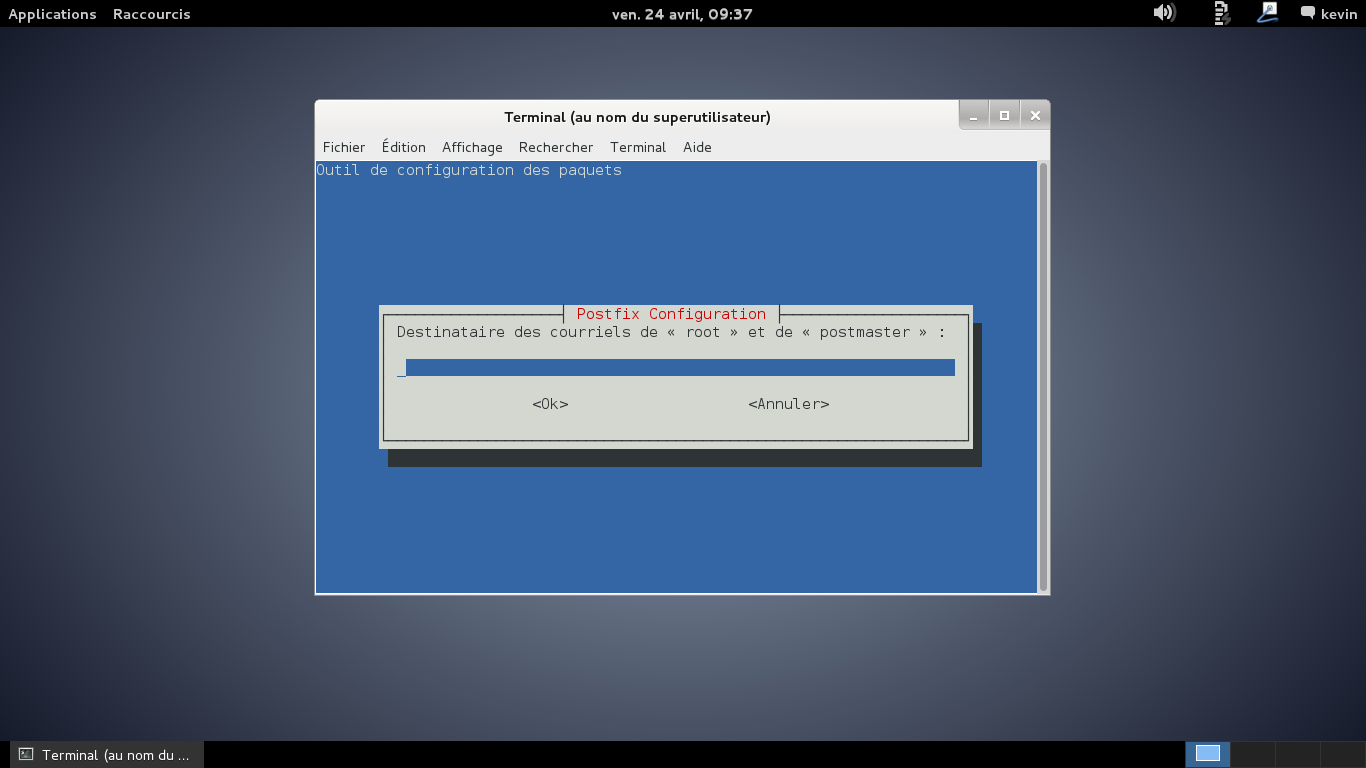
Task: Switch to the second workspace
Action: pos(1253,754)
